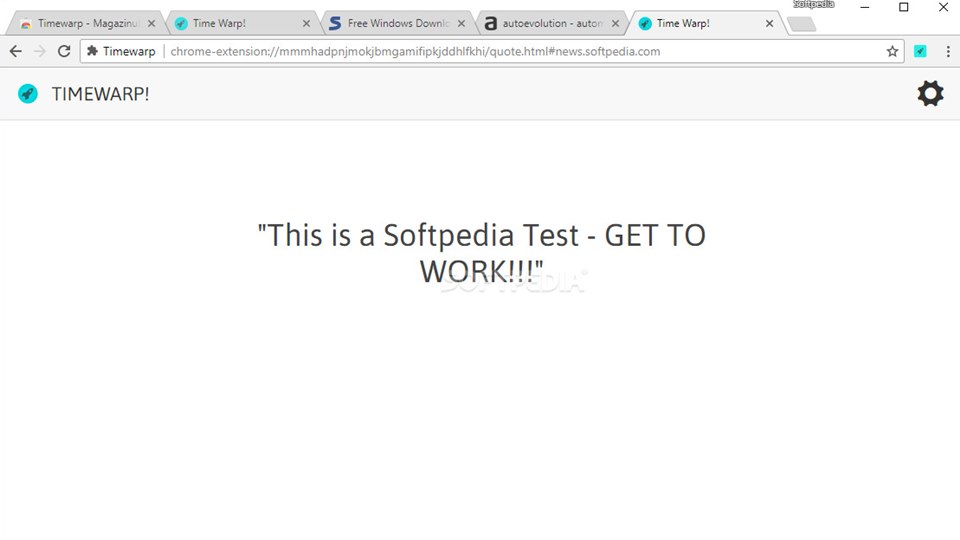Close the active Time Warp! tab
Viewport: 960px width, 540px height.
(x=770, y=23)
